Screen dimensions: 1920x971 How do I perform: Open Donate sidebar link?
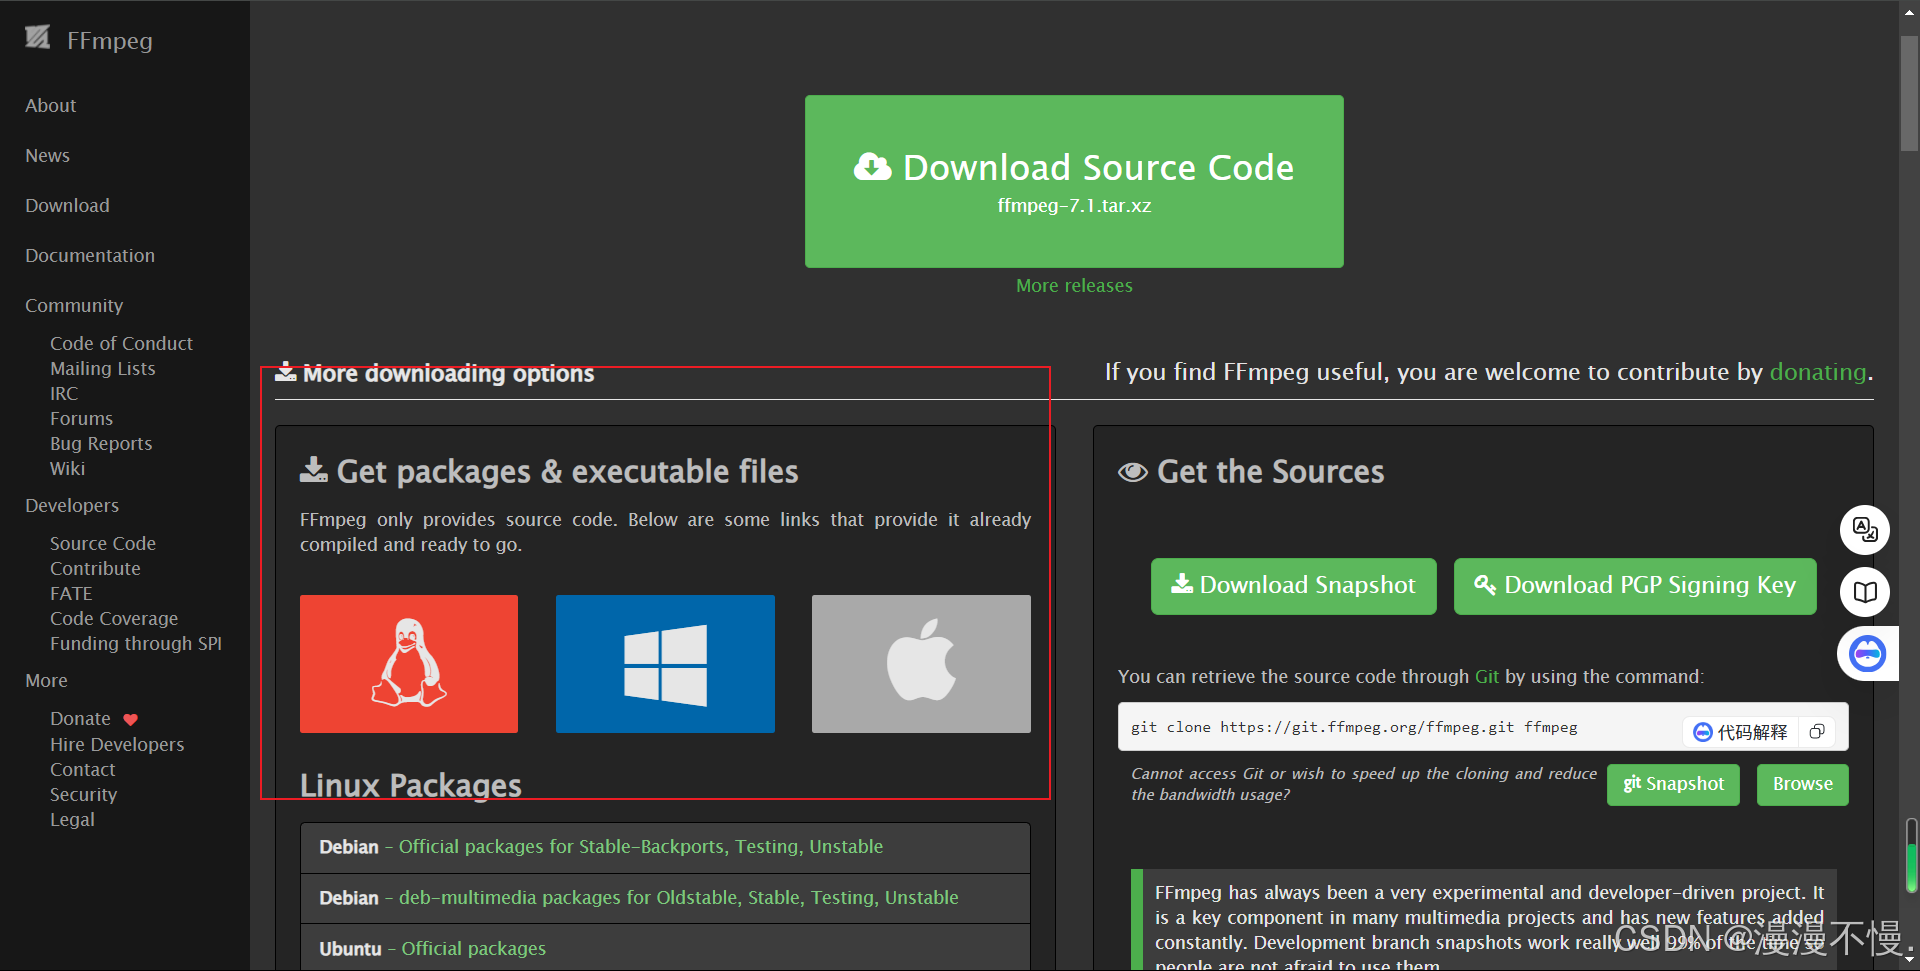pos(80,718)
